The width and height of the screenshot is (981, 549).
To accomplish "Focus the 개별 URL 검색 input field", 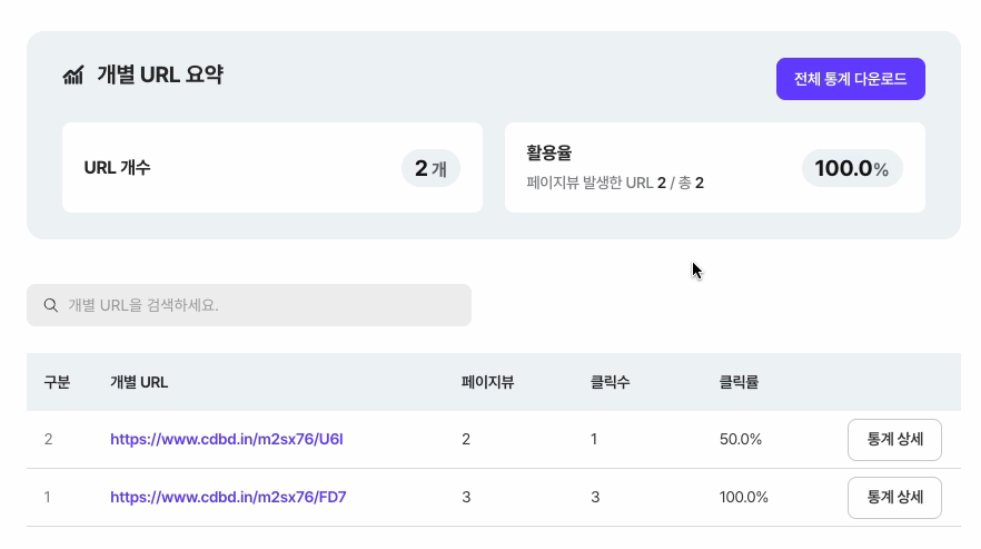I will pyautogui.click(x=260, y=306).
